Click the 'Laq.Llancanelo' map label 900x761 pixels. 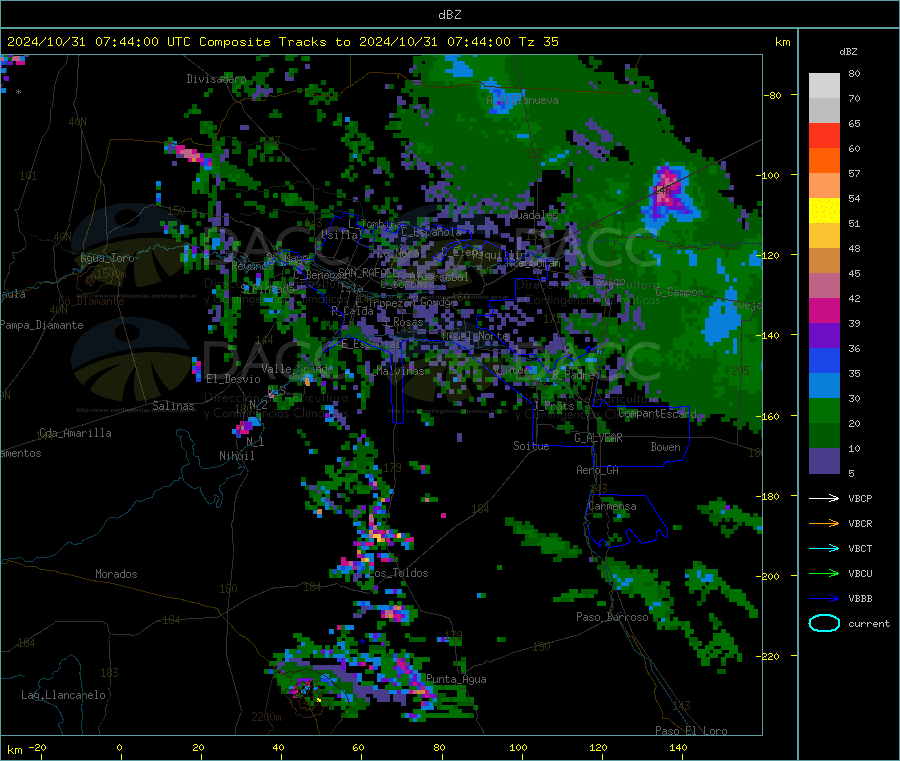64,695
